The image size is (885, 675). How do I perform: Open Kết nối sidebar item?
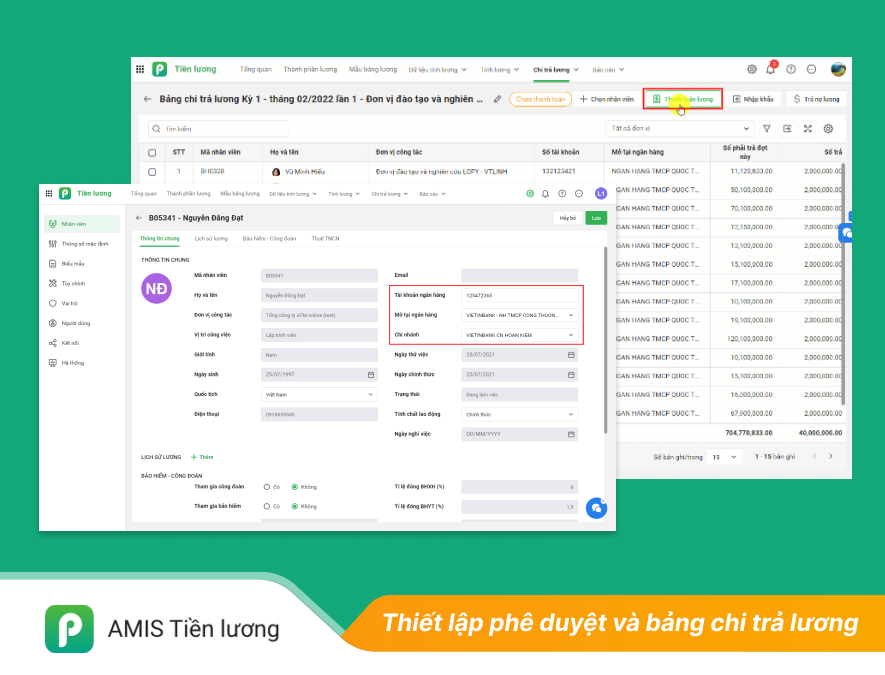pos(82,343)
